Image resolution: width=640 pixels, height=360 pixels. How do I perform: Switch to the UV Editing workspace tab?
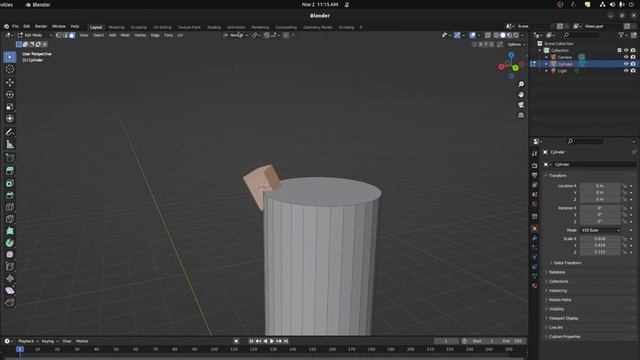pyautogui.click(x=162, y=27)
